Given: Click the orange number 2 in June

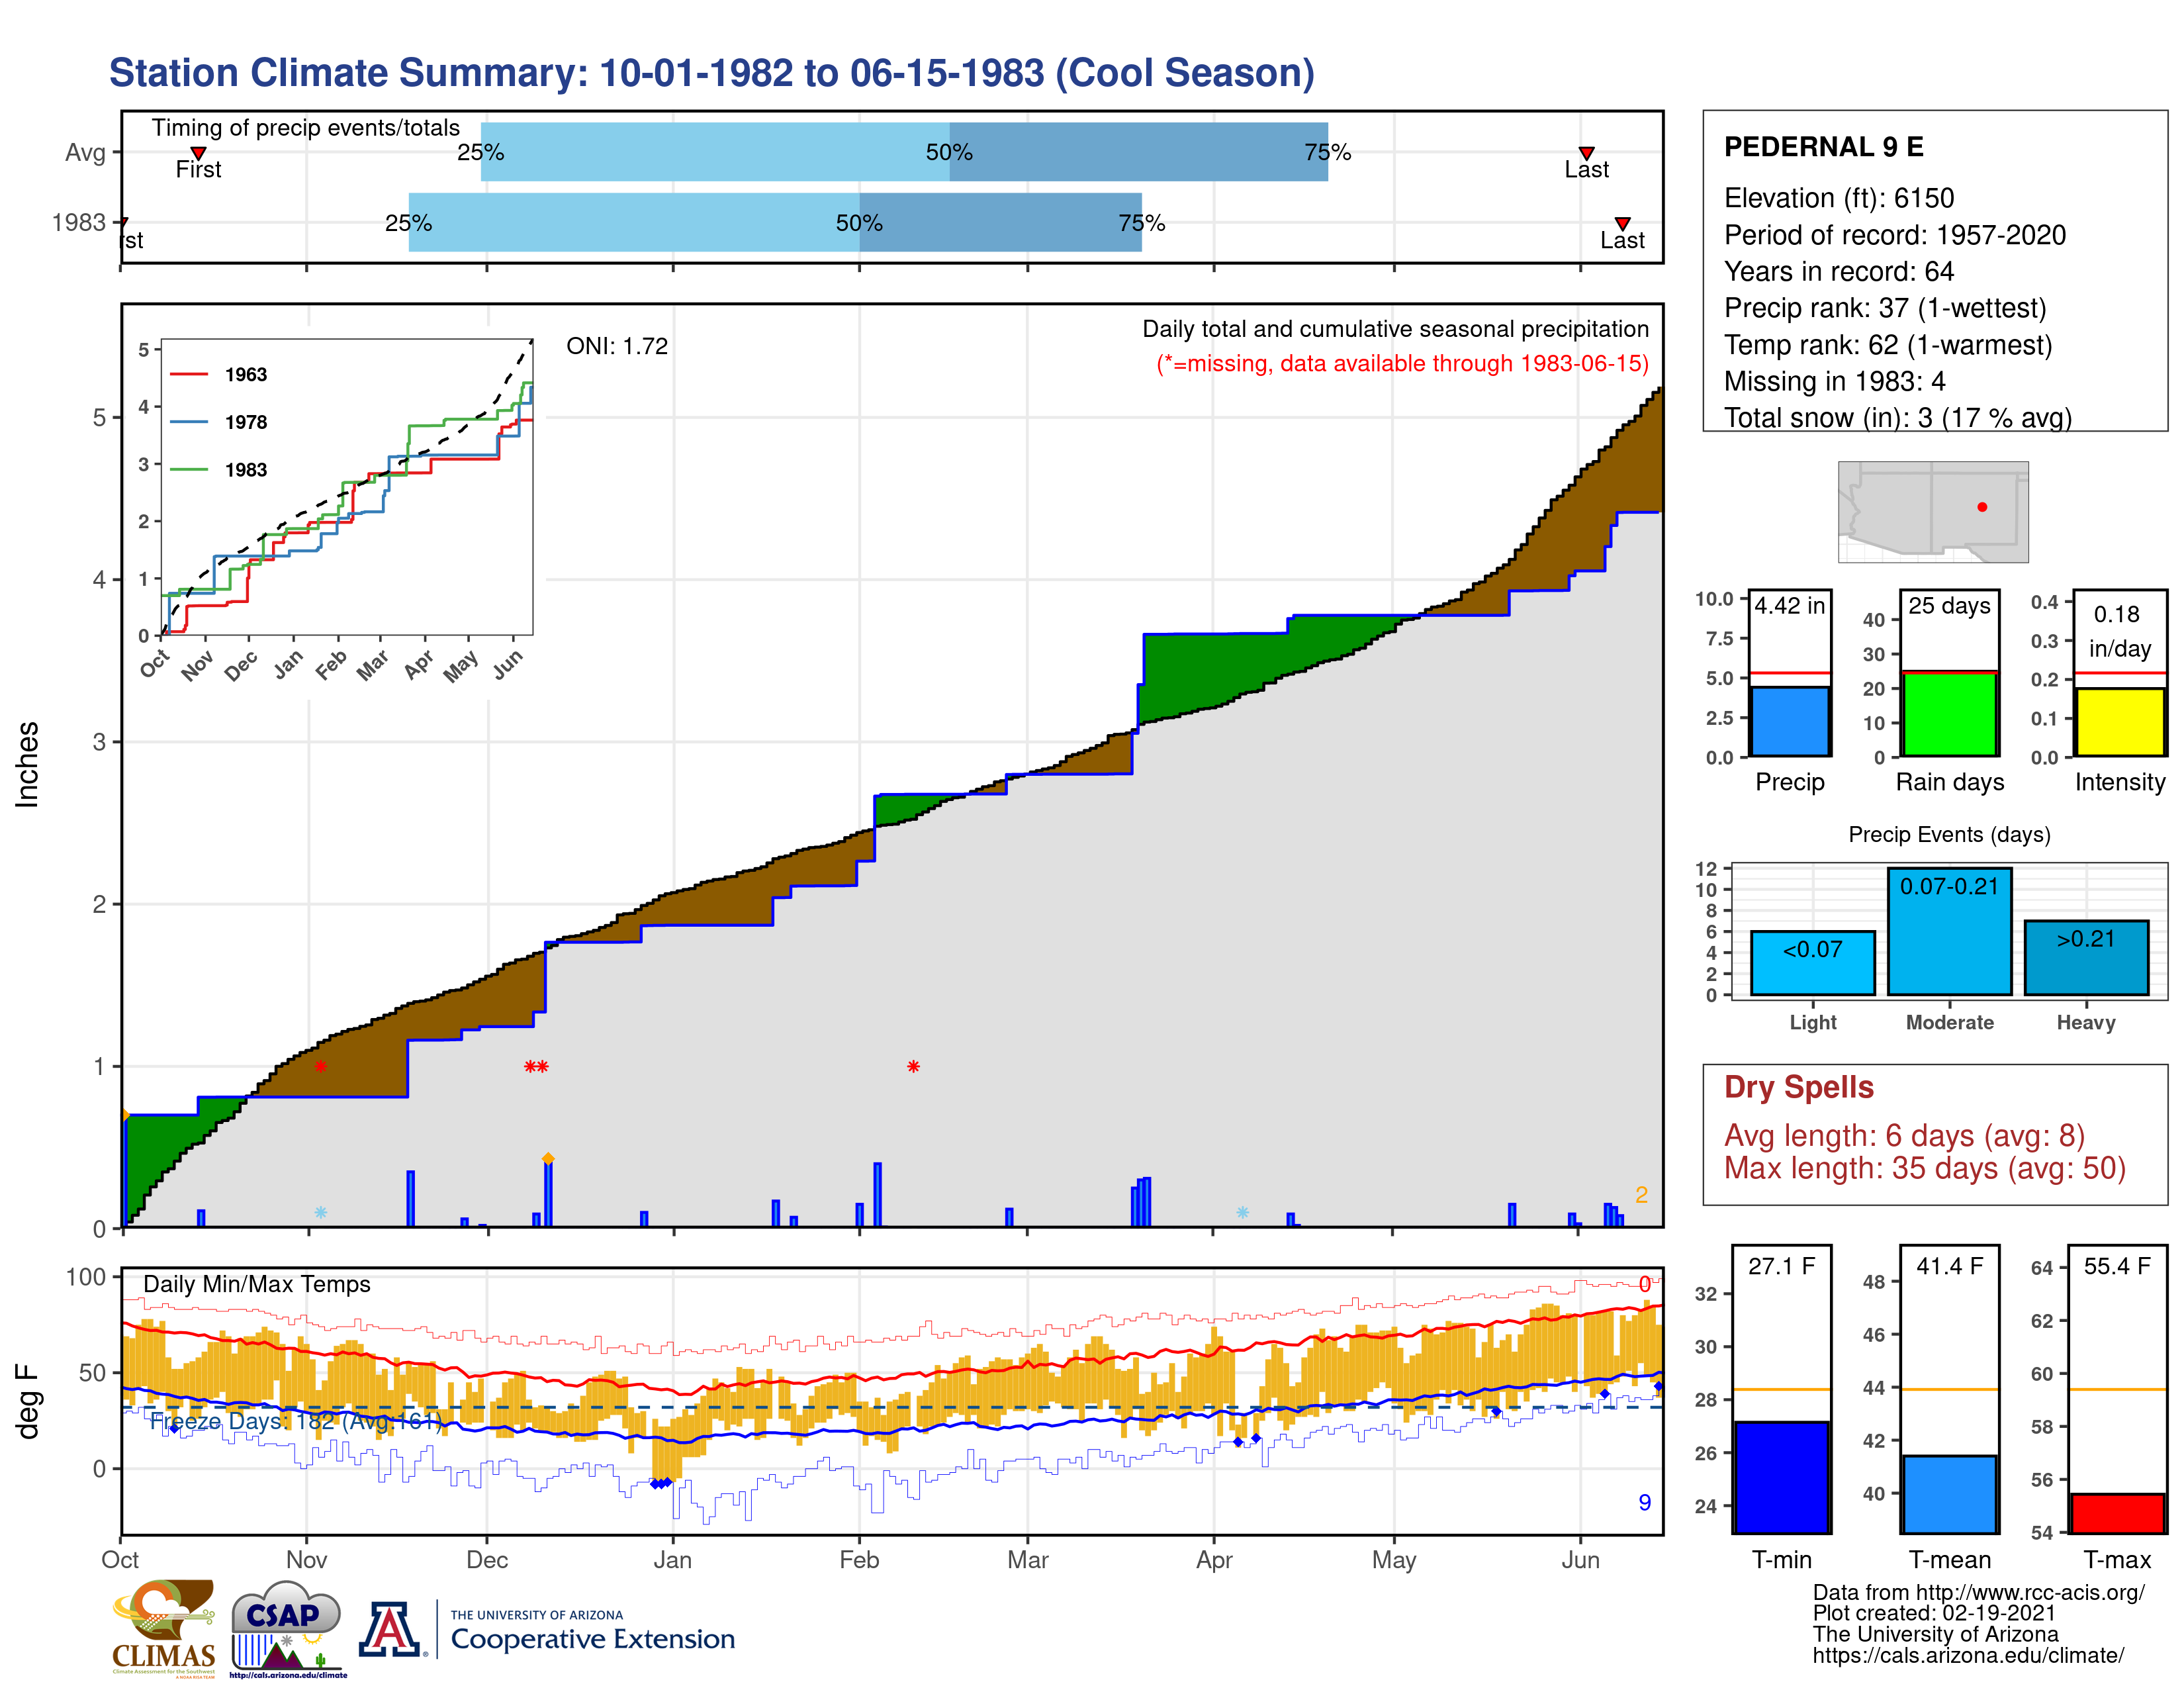Looking at the screenshot, I should point(1641,1195).
